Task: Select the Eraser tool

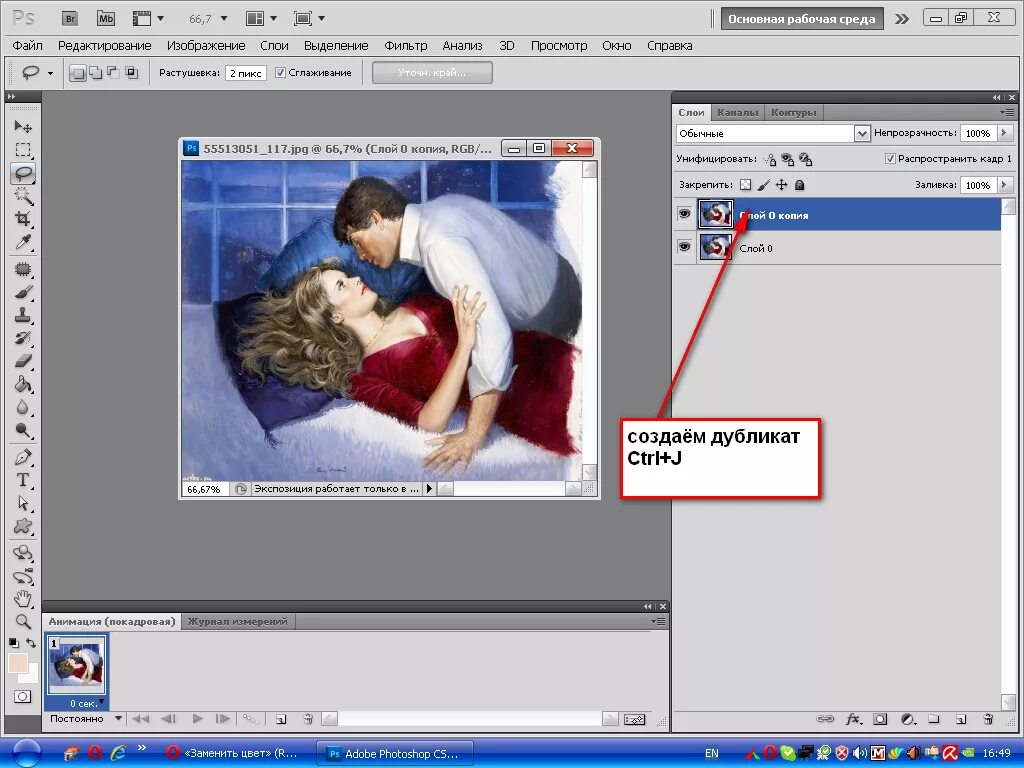Action: [23, 361]
